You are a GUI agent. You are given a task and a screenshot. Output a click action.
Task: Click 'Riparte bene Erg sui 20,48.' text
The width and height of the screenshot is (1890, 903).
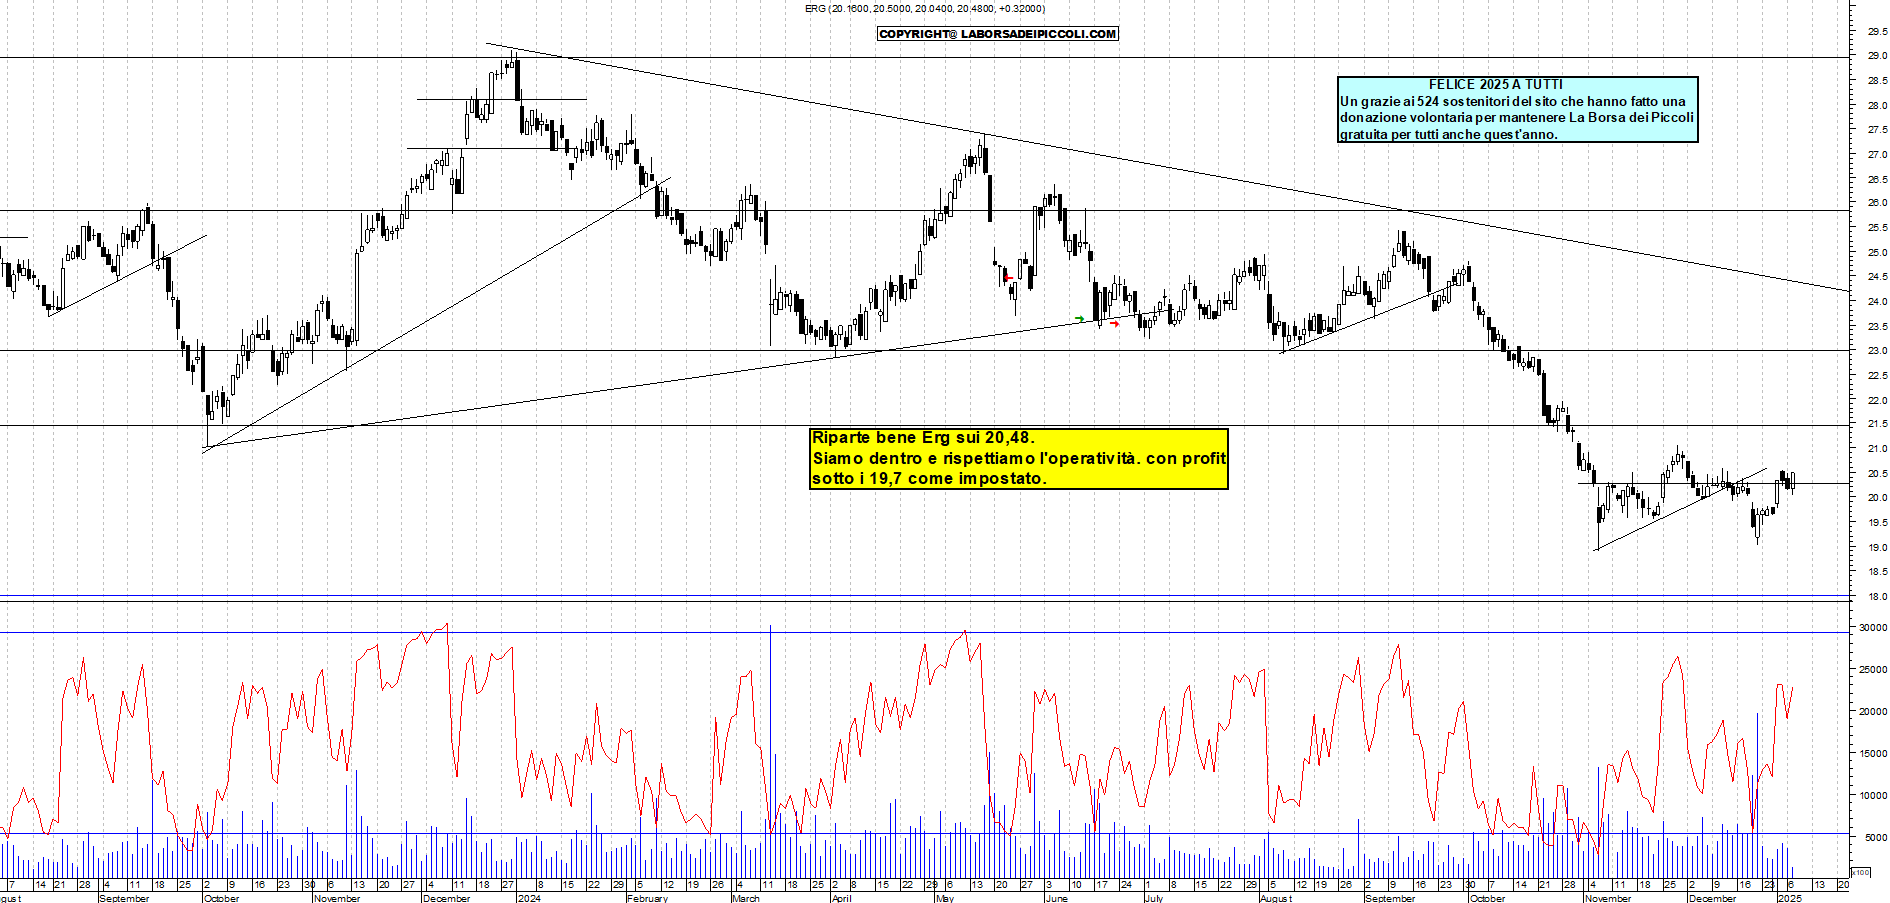pyautogui.click(x=923, y=437)
